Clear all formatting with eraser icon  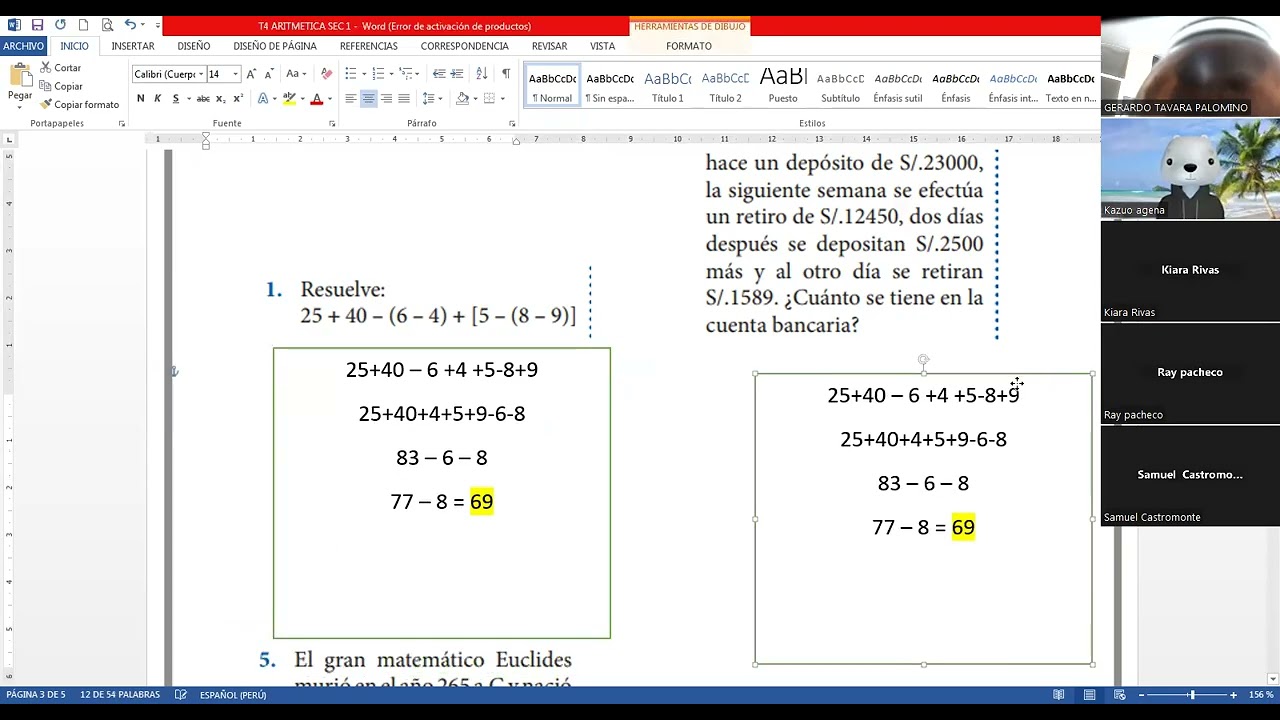tap(326, 74)
